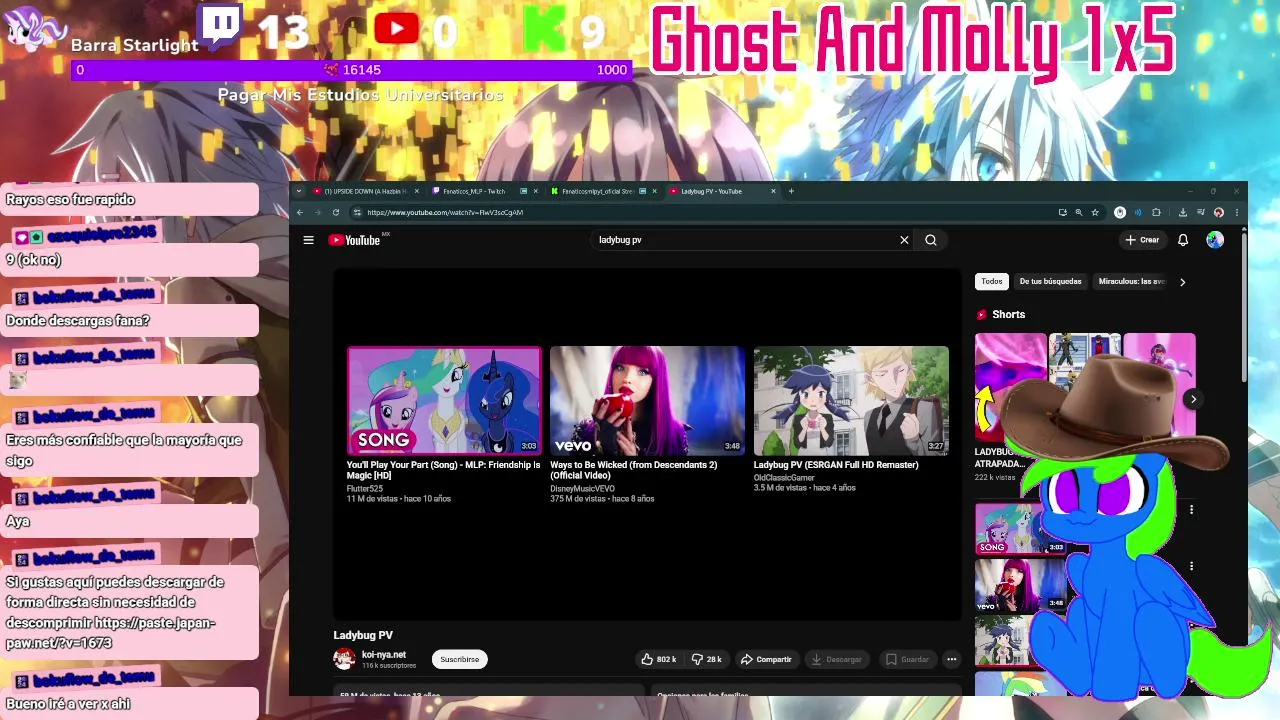Open sidebar SONG video thumbnail 3:03
The height and width of the screenshot is (720, 1280).
(x=1020, y=528)
